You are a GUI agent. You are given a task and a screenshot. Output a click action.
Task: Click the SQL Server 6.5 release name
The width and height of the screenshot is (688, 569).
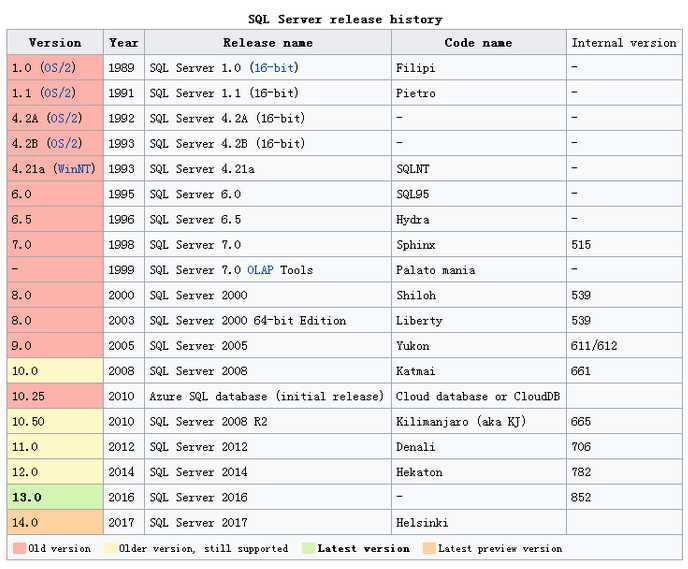point(195,219)
